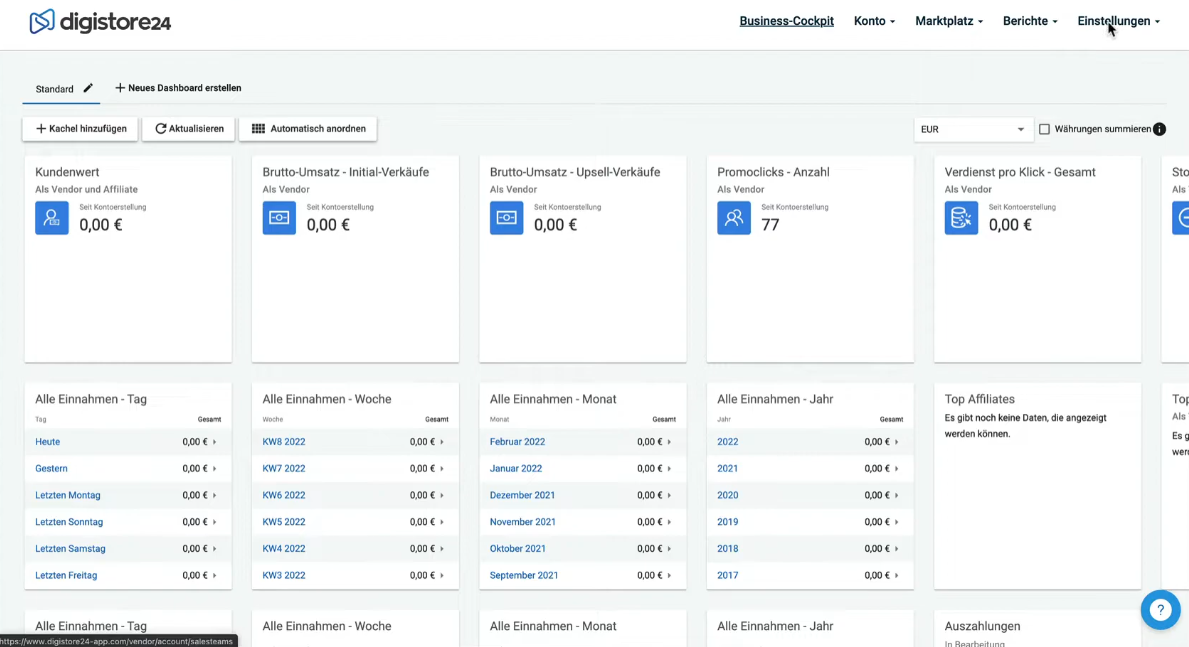Viewport: 1189px width, 647px height.
Task: Expand the Einstellungen menu
Action: (x=1118, y=21)
